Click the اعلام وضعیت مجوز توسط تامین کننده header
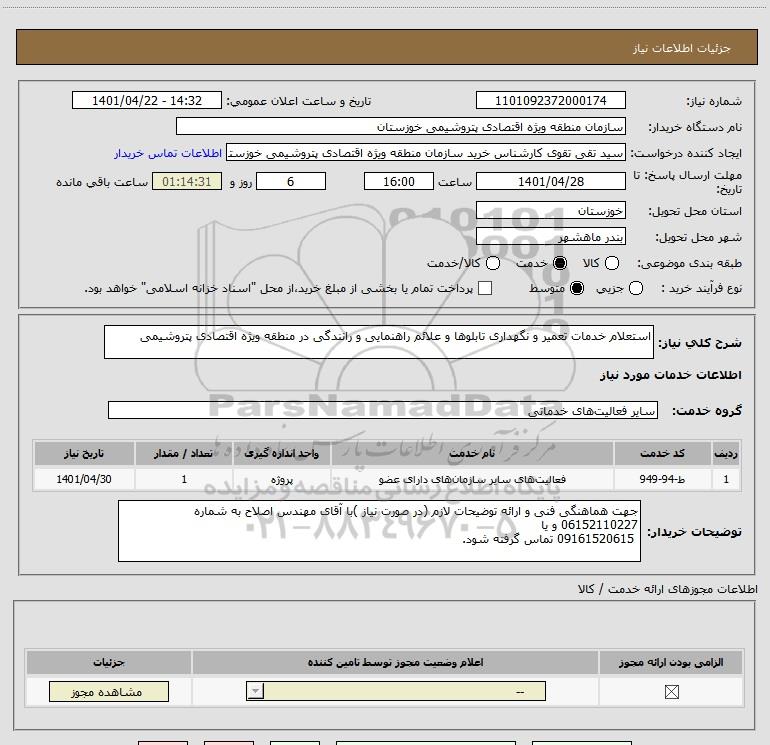Image resolution: width=770 pixels, height=745 pixels. pyautogui.click(x=395, y=662)
